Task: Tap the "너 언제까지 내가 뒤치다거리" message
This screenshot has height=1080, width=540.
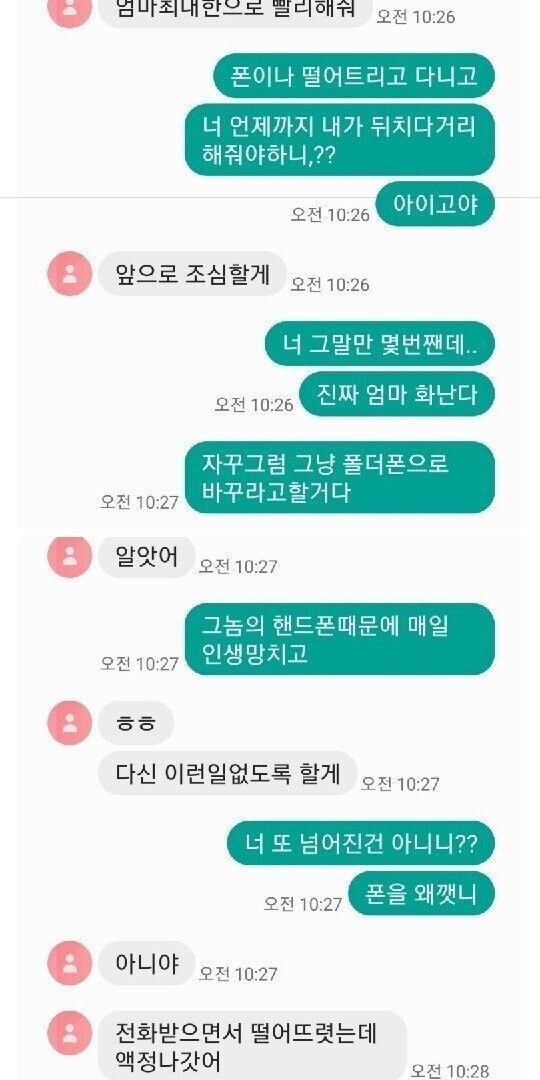Action: pyautogui.click(x=340, y=140)
